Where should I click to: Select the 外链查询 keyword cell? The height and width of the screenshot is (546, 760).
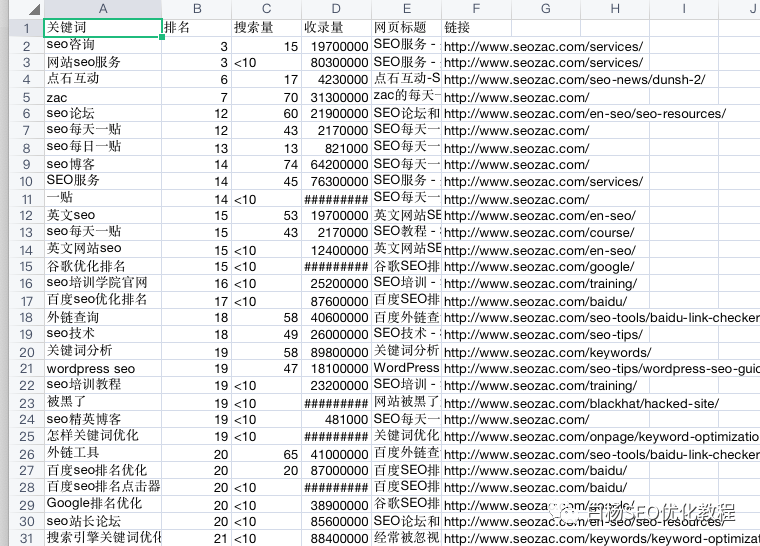[x=103, y=318]
